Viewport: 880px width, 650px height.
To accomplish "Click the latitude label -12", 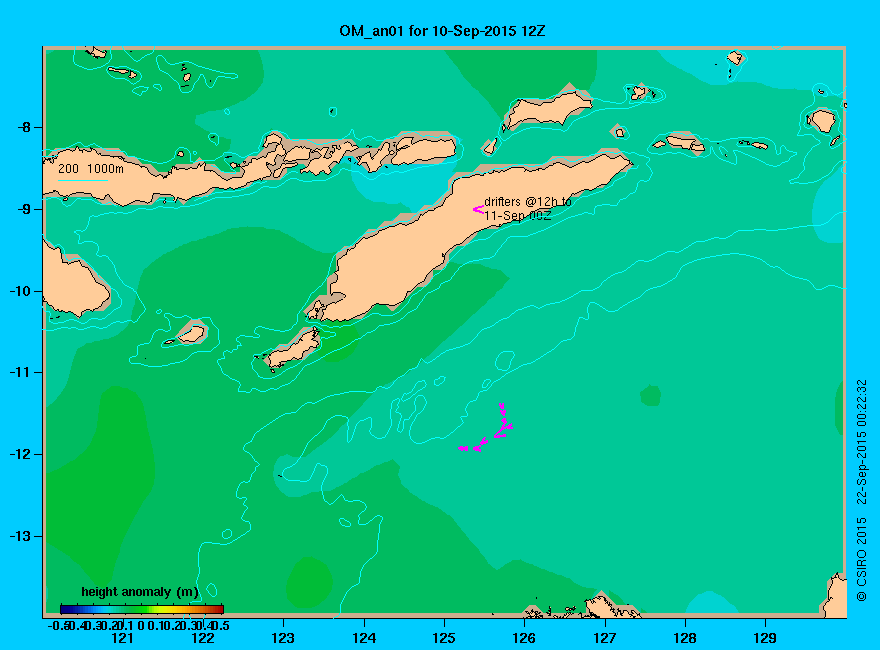I will click(20, 454).
